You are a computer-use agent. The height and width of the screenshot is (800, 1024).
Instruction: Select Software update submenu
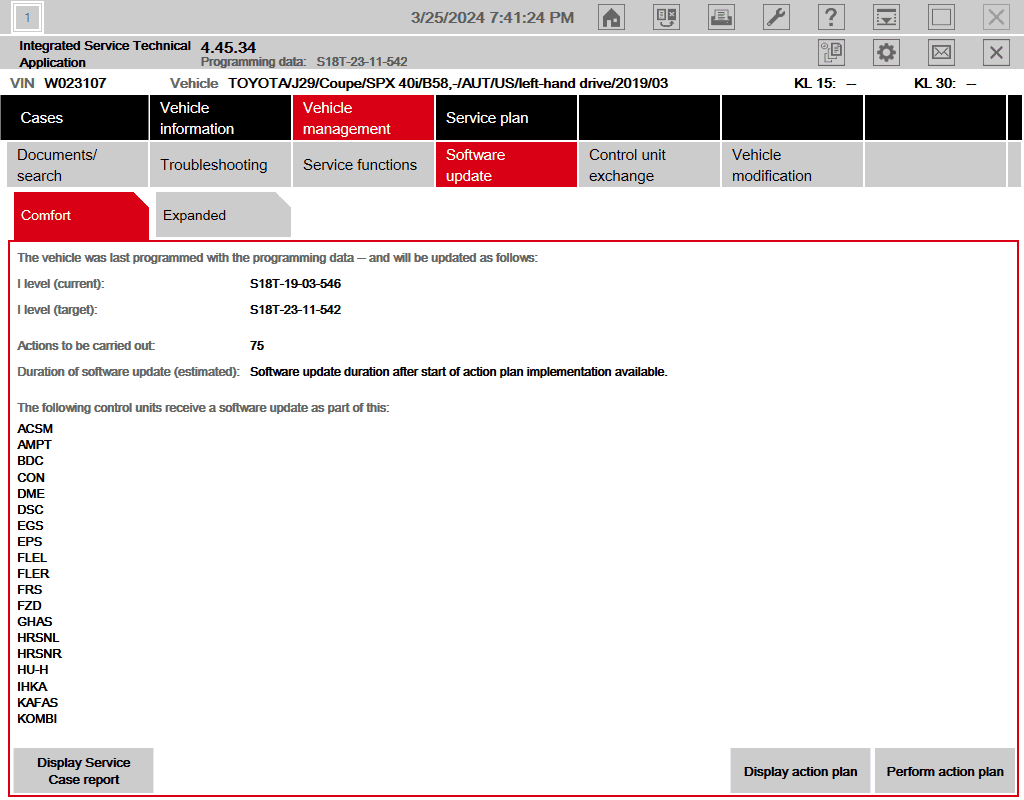click(x=507, y=165)
